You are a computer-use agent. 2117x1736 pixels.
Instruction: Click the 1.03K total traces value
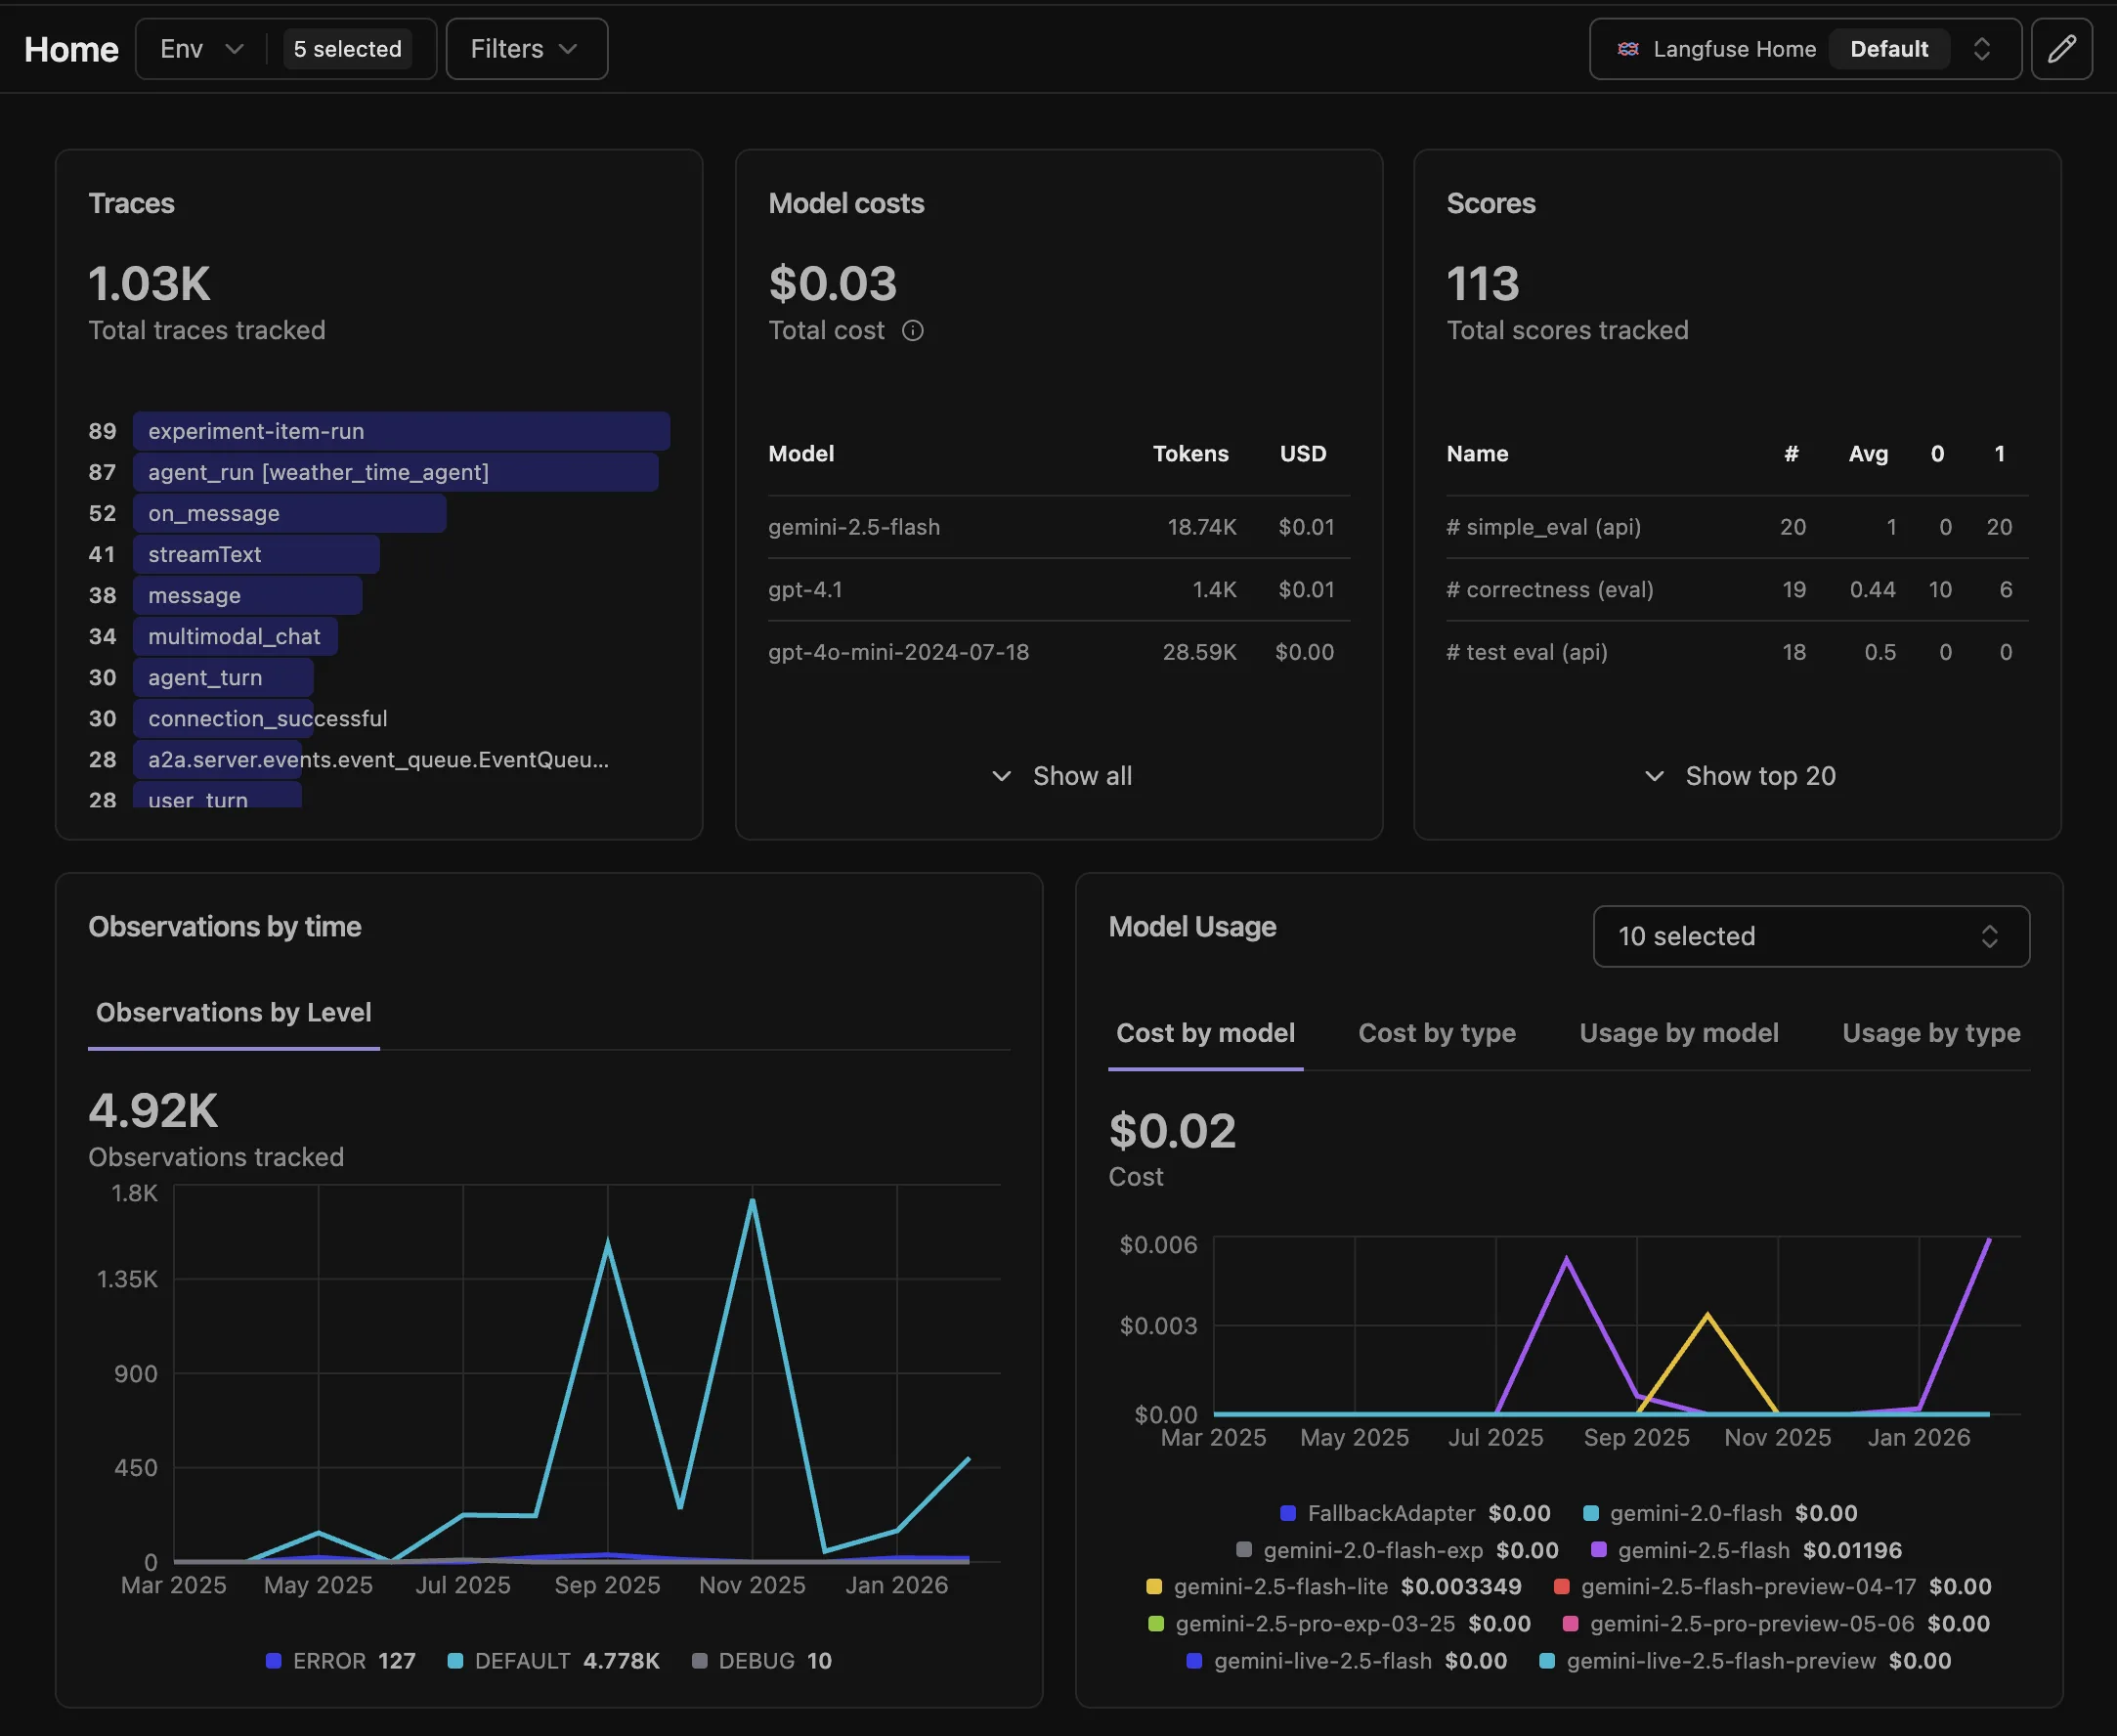click(x=149, y=284)
